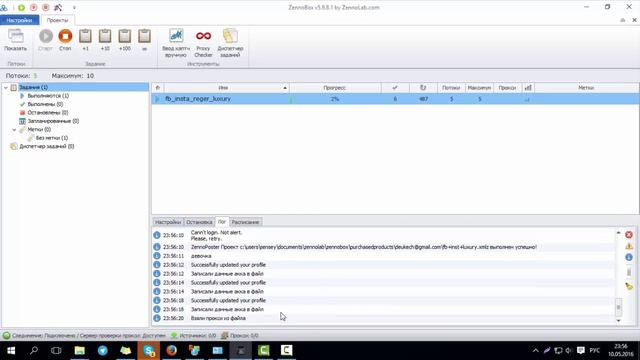Toggle red error filter in log
The width and height of the screenshot is (640, 360).
[629, 235]
